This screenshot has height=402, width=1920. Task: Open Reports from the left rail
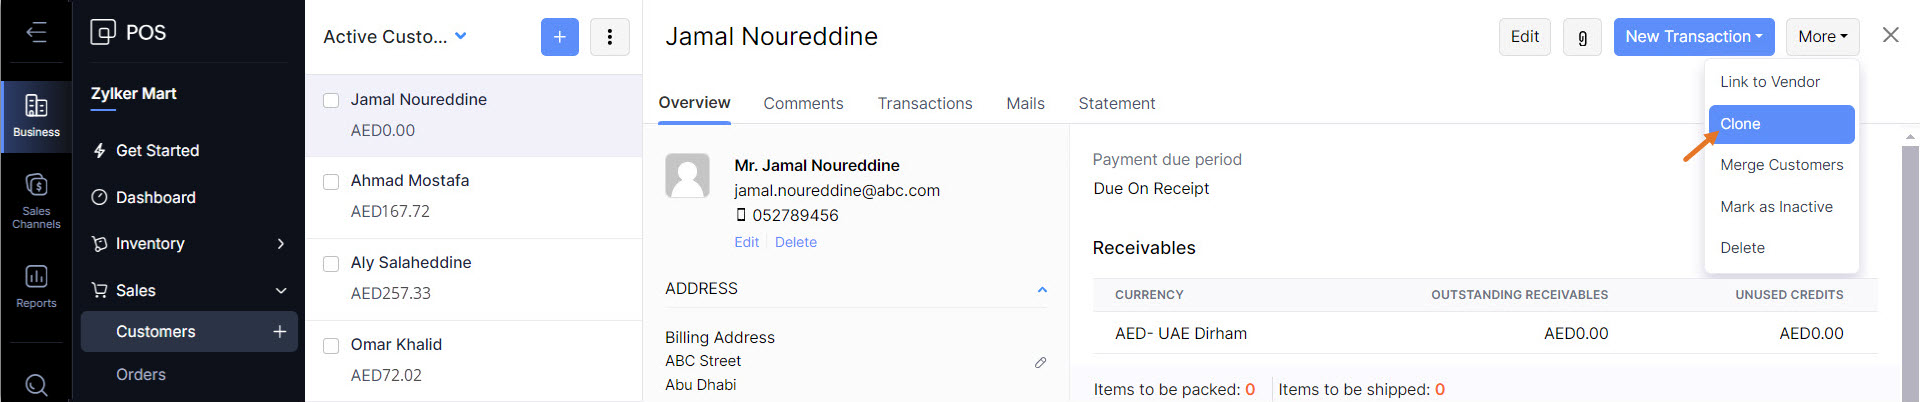(x=36, y=285)
